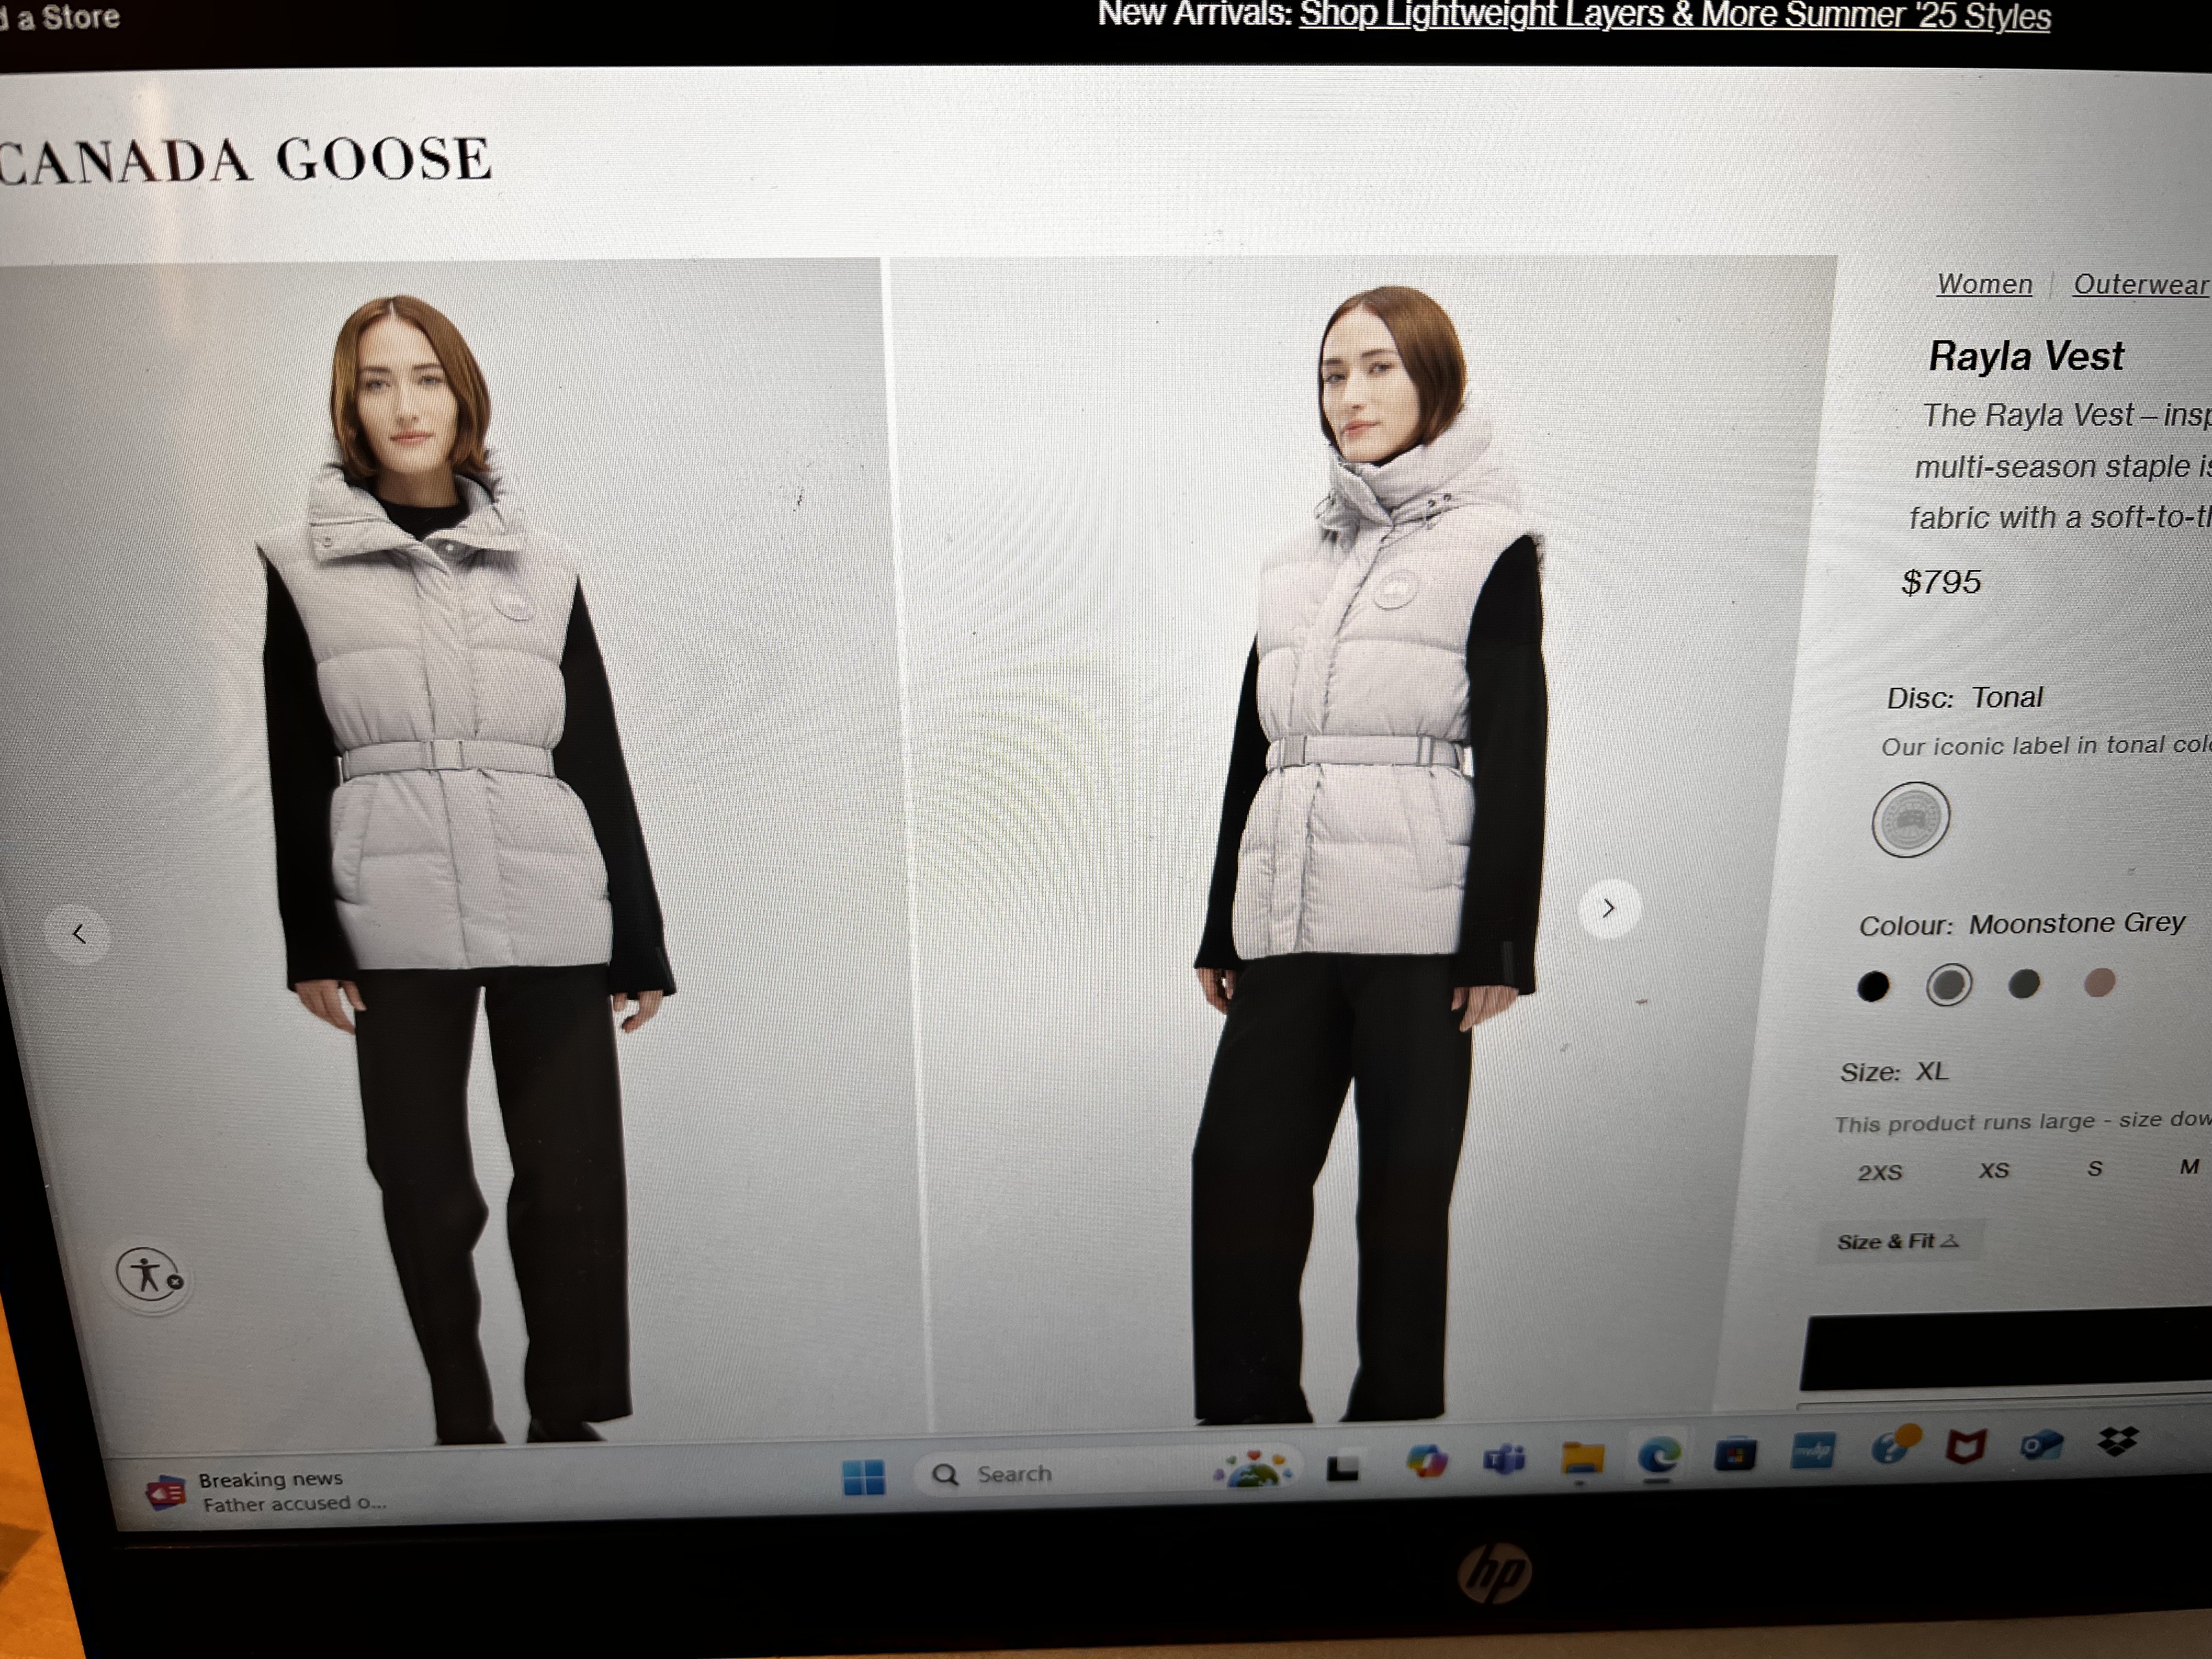Open Microsoft Store from the taskbar
This screenshot has width=2212, height=1659.
point(1735,1453)
